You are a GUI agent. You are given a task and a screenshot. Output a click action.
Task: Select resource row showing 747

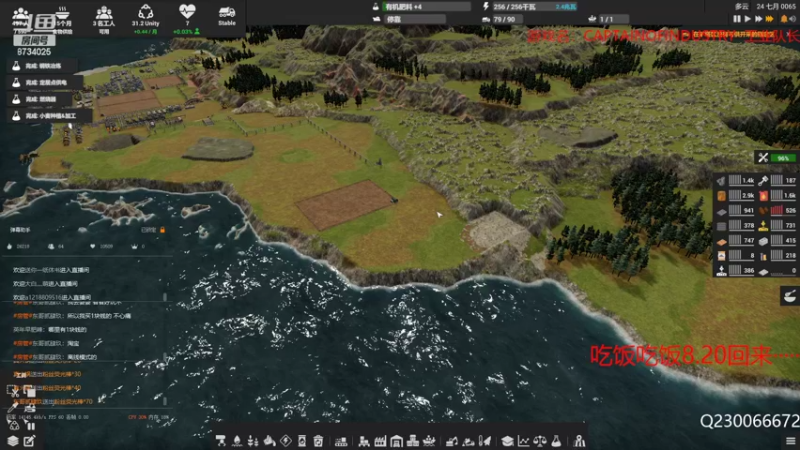735,240
